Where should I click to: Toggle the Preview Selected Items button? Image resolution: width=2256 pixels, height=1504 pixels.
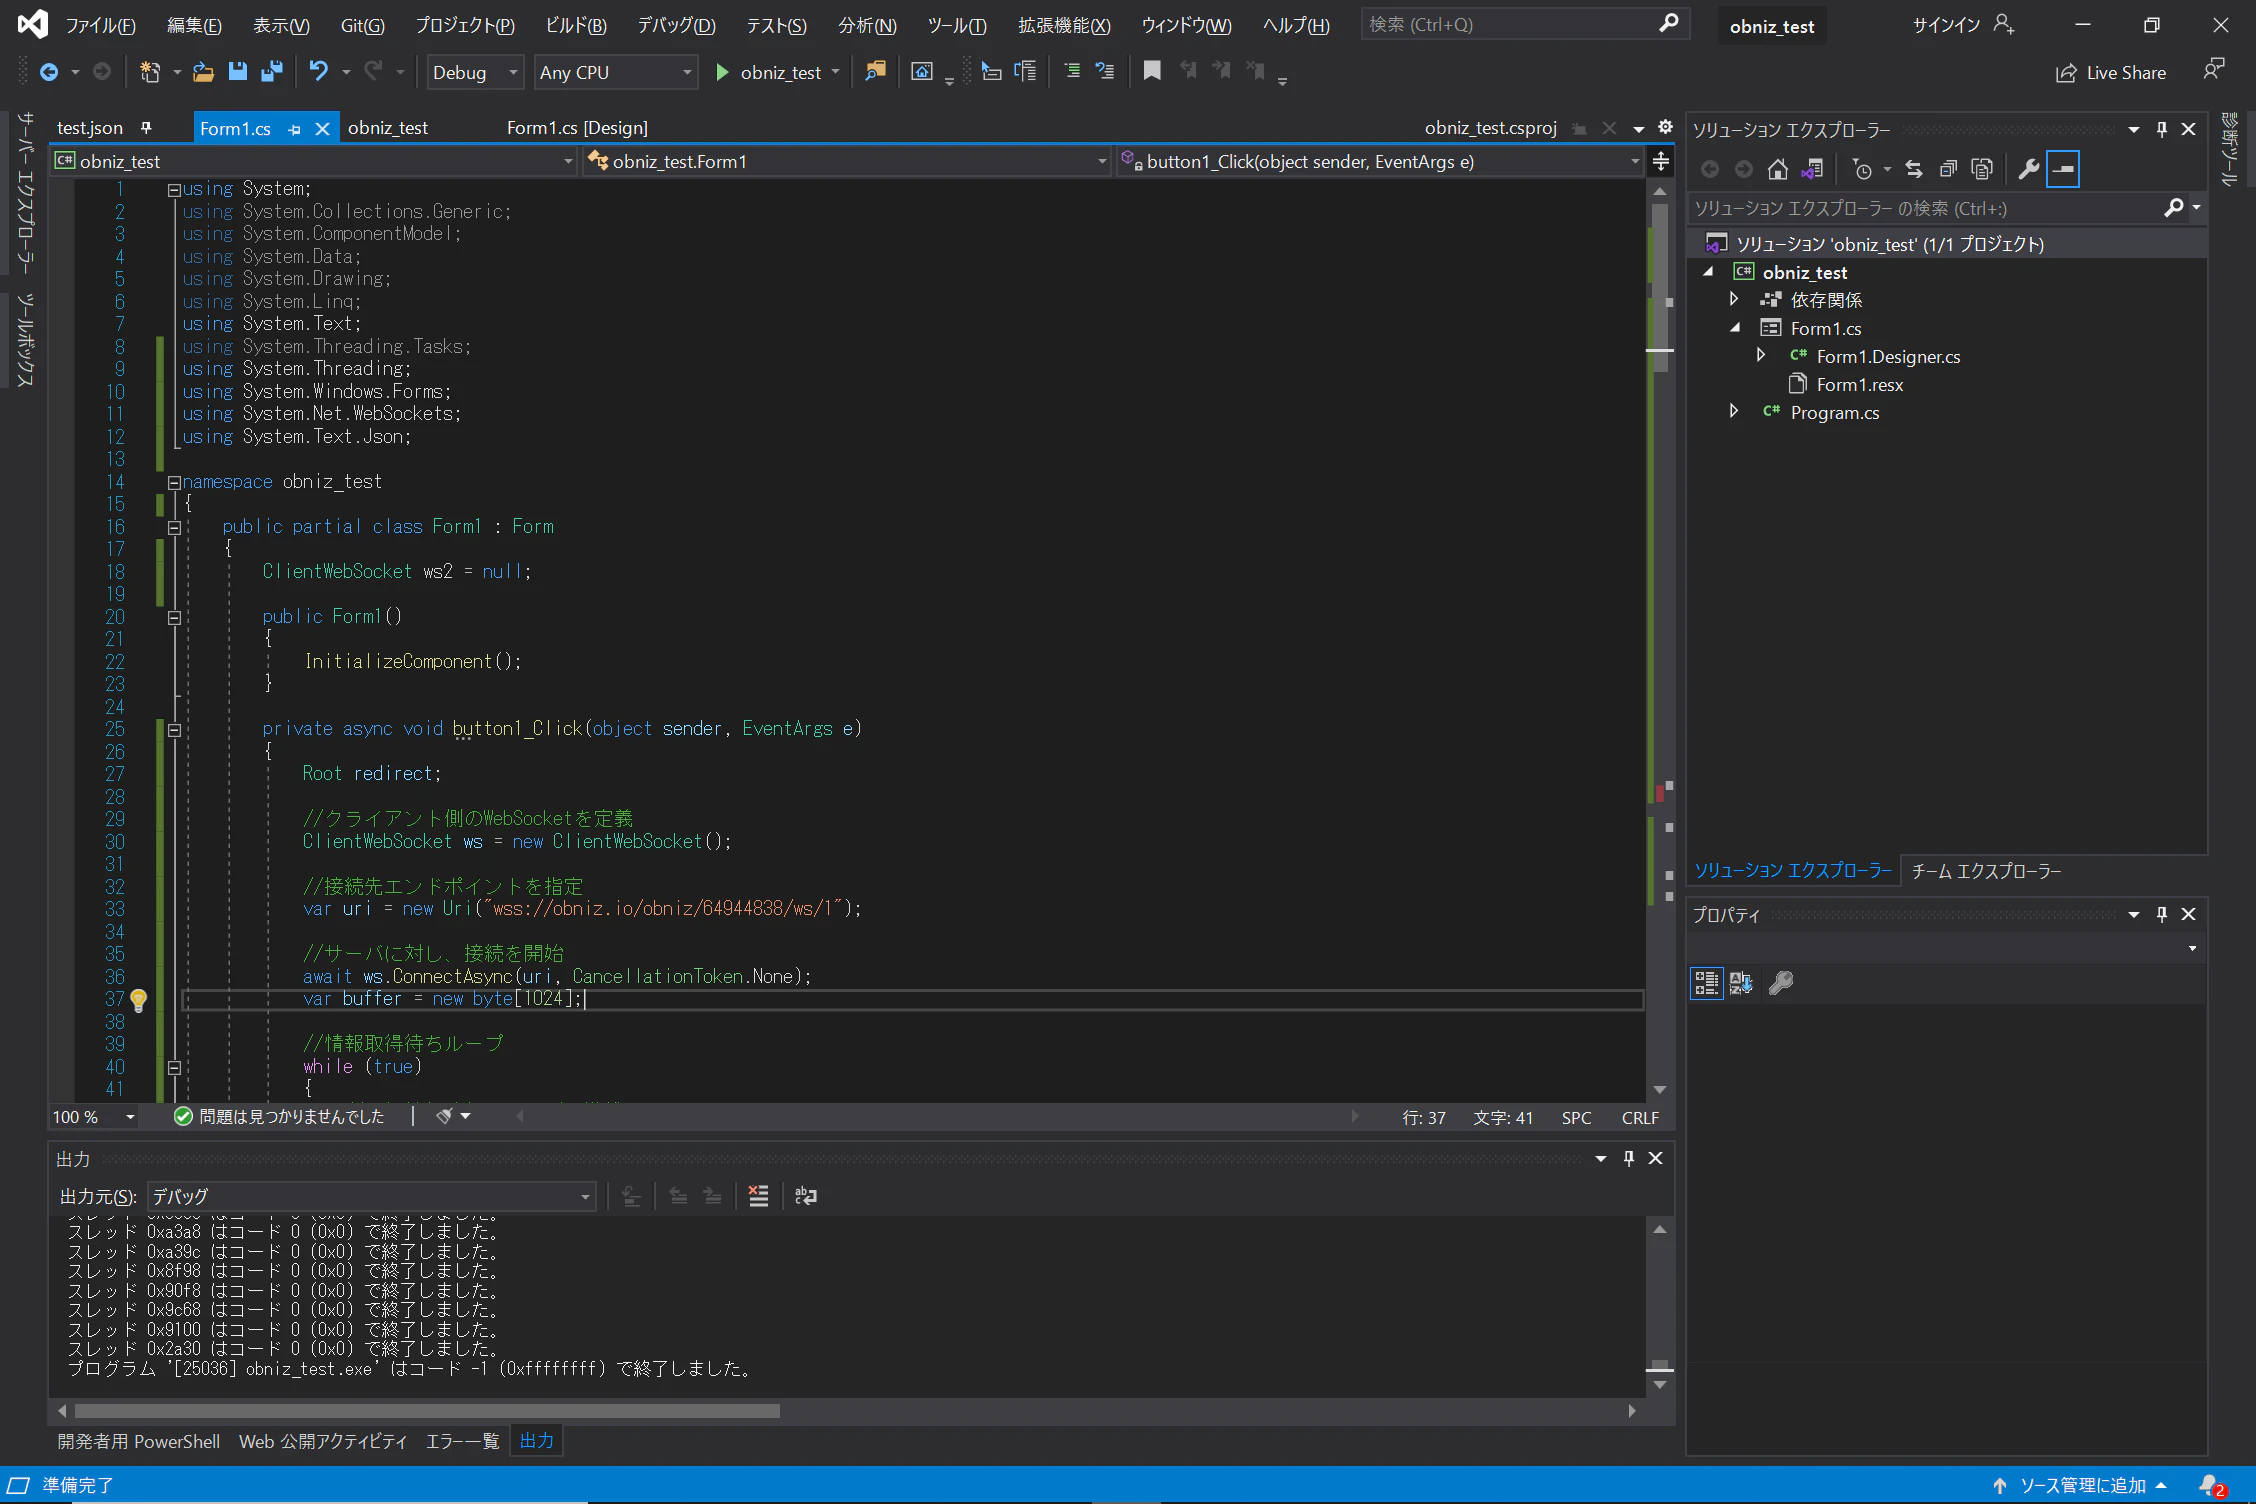pyautogui.click(x=2063, y=169)
